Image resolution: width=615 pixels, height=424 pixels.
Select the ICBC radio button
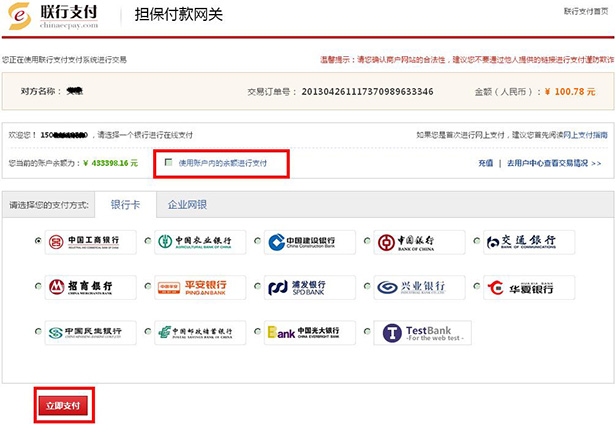coord(38,242)
